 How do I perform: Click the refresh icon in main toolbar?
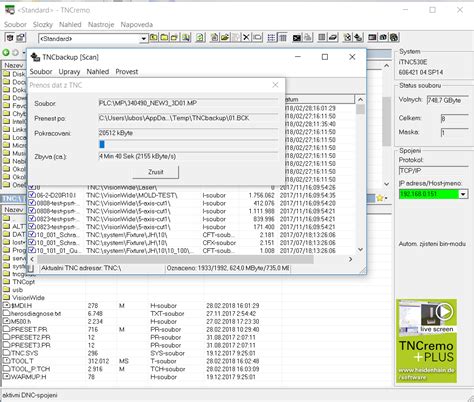point(200,38)
